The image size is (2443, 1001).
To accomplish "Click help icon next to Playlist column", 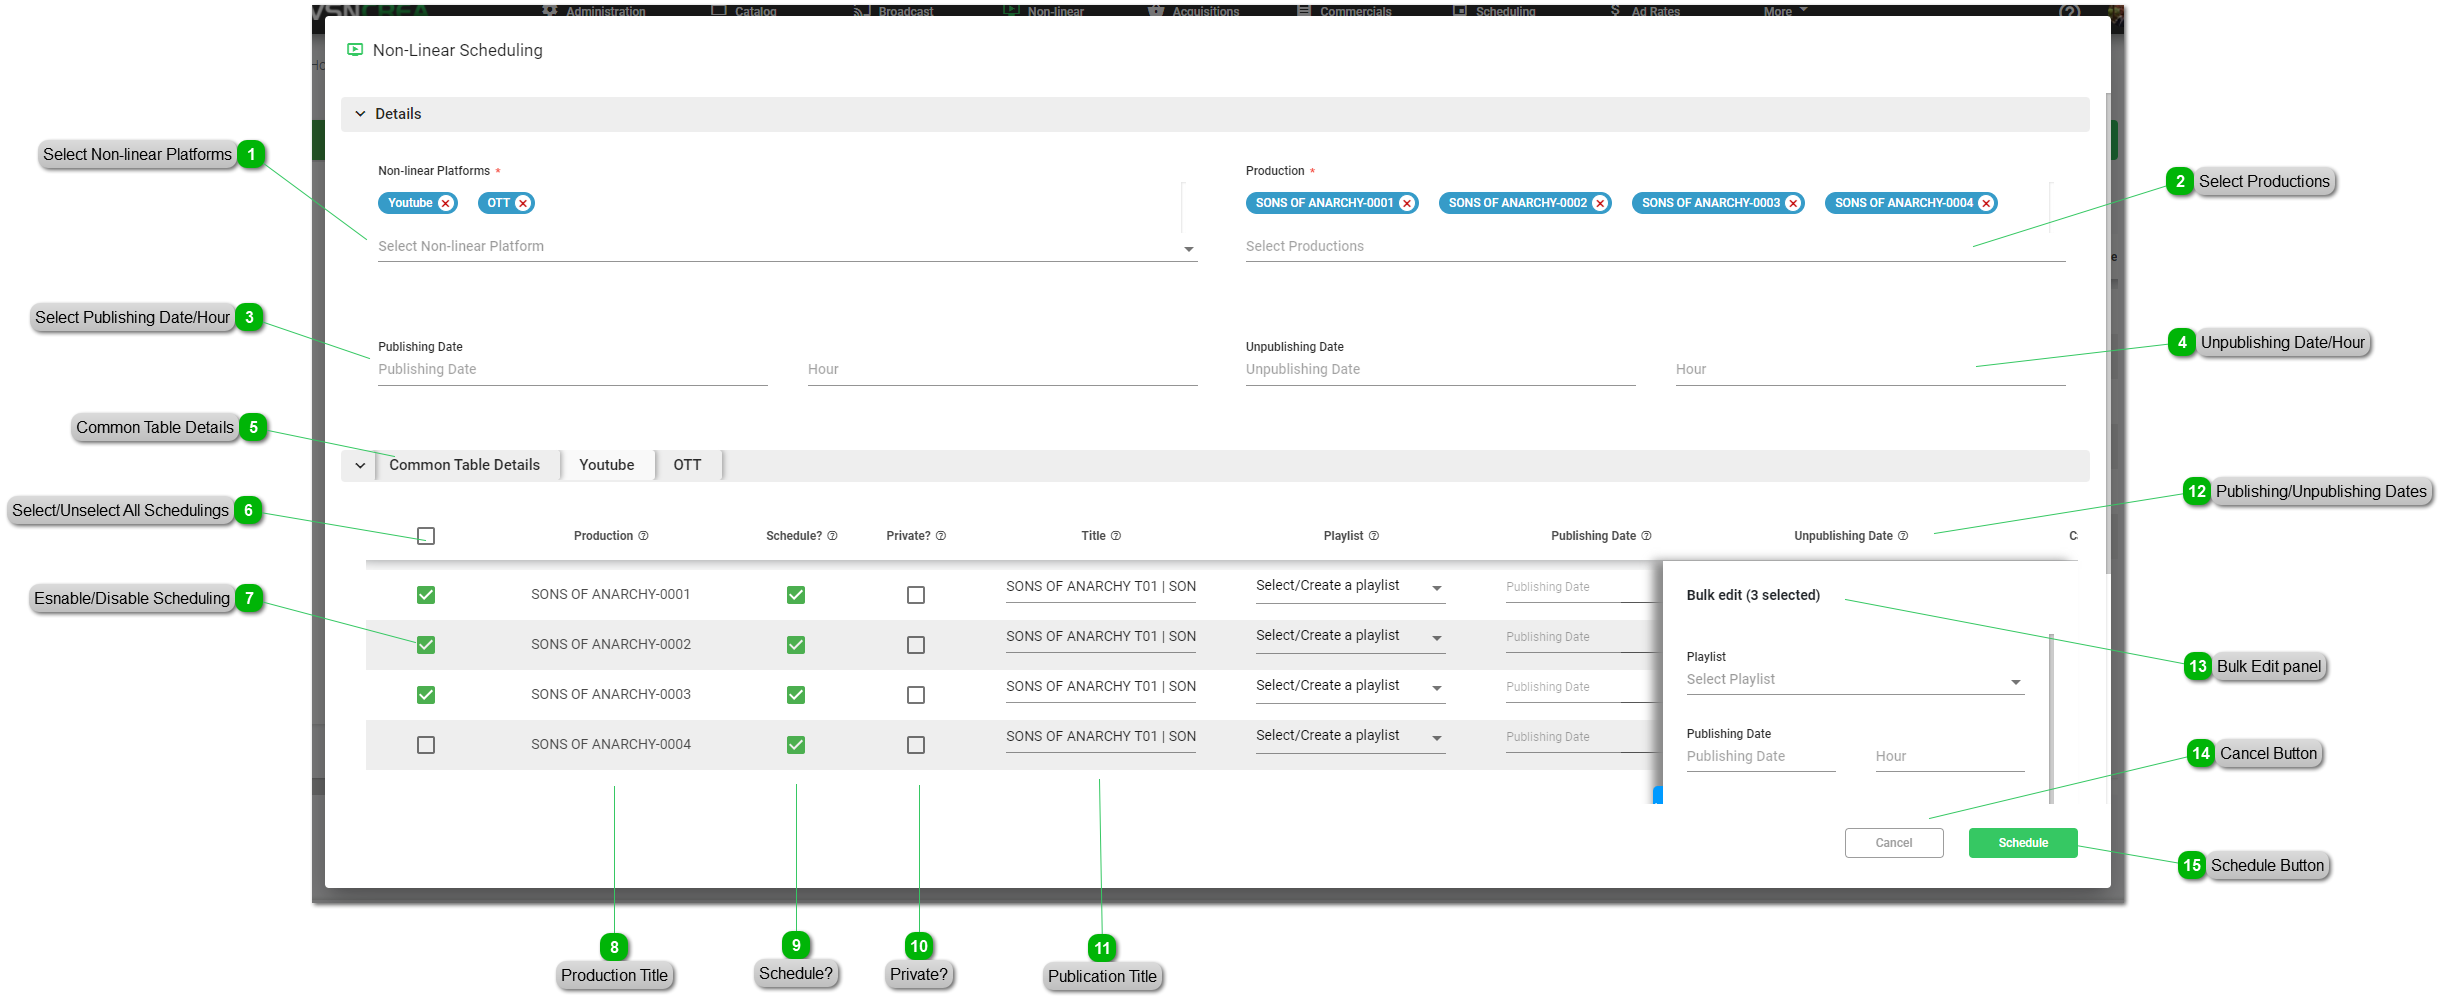I will [x=1374, y=536].
